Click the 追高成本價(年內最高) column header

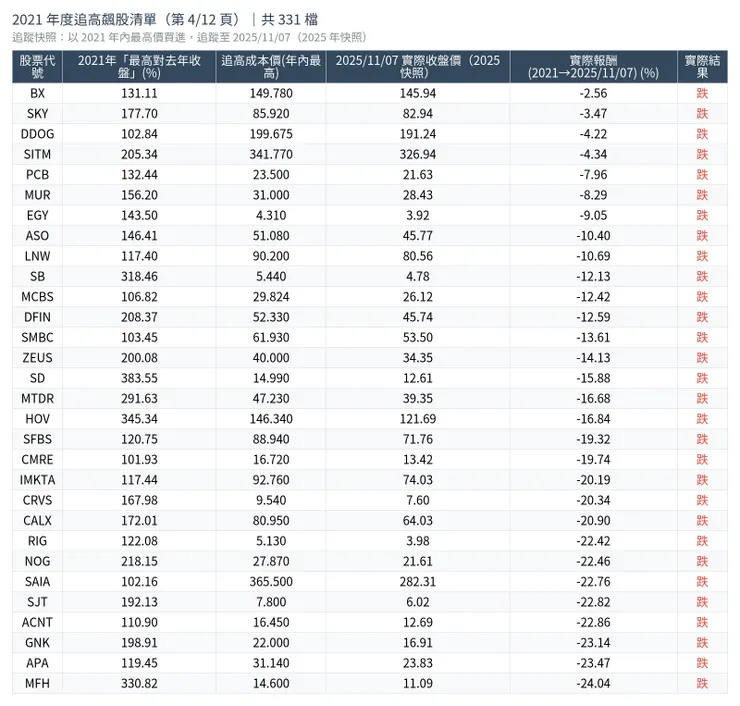271,67
